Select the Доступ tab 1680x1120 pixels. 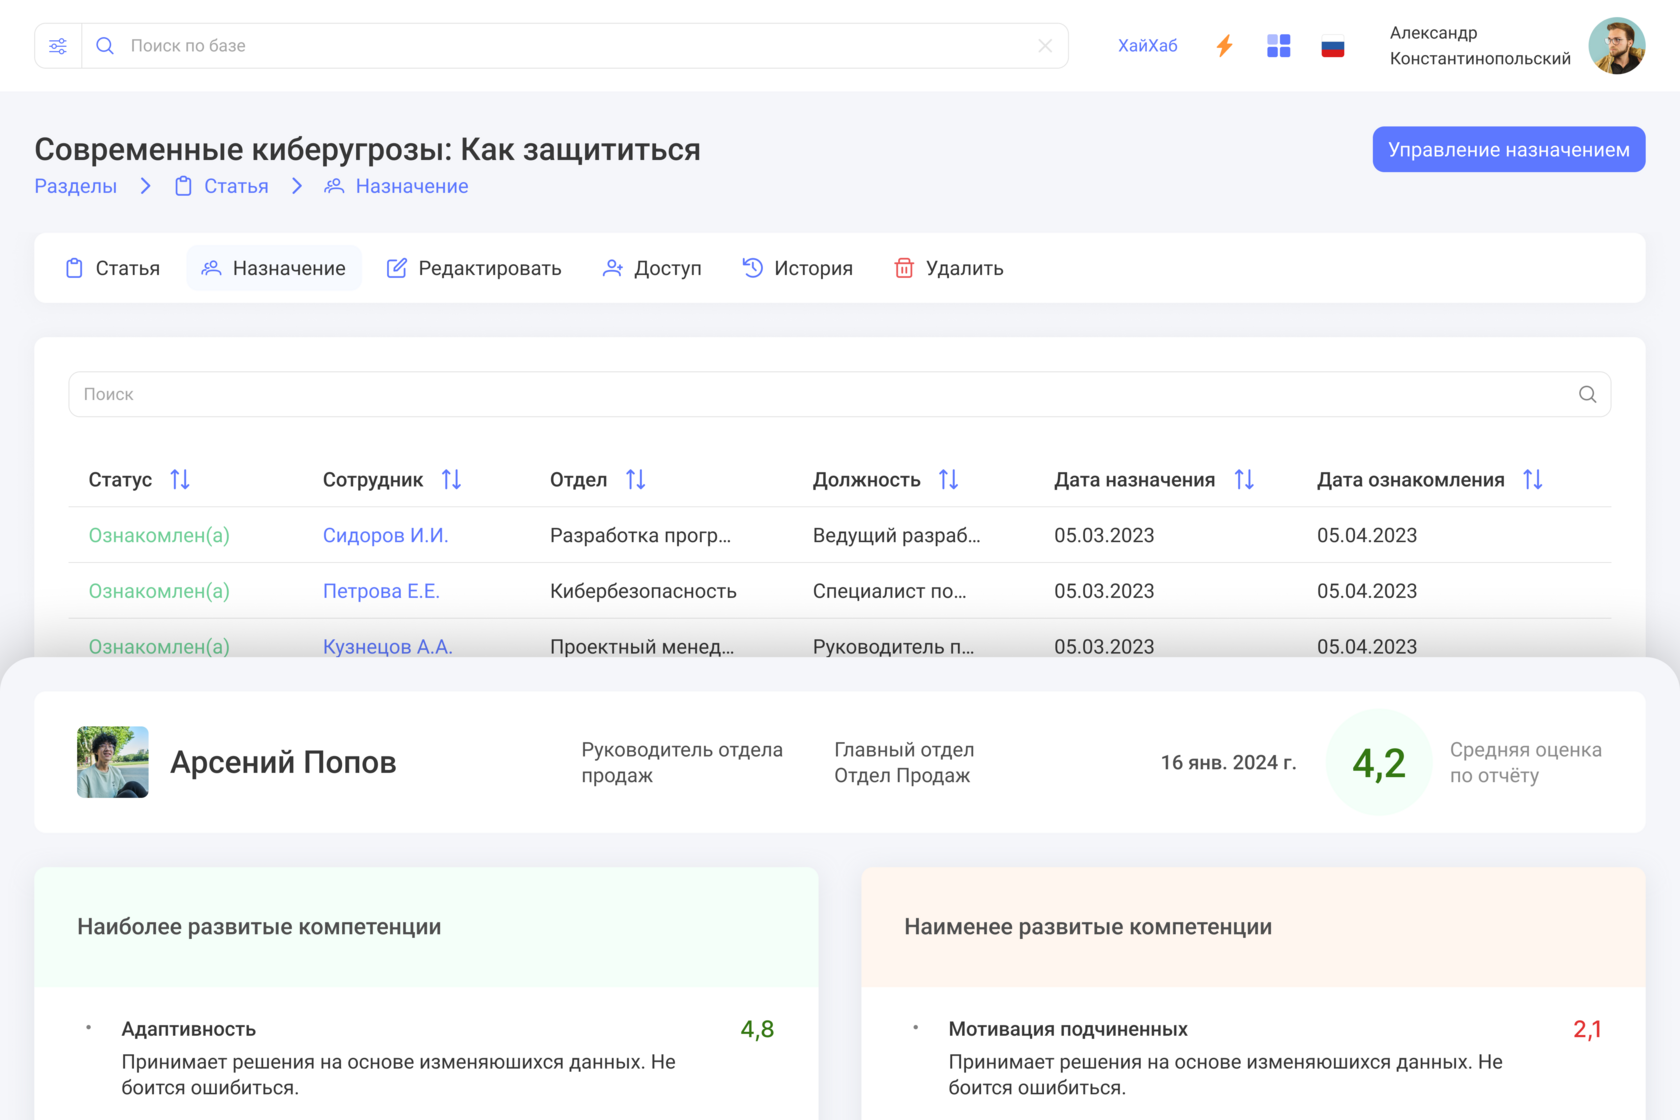pyautogui.click(x=652, y=268)
